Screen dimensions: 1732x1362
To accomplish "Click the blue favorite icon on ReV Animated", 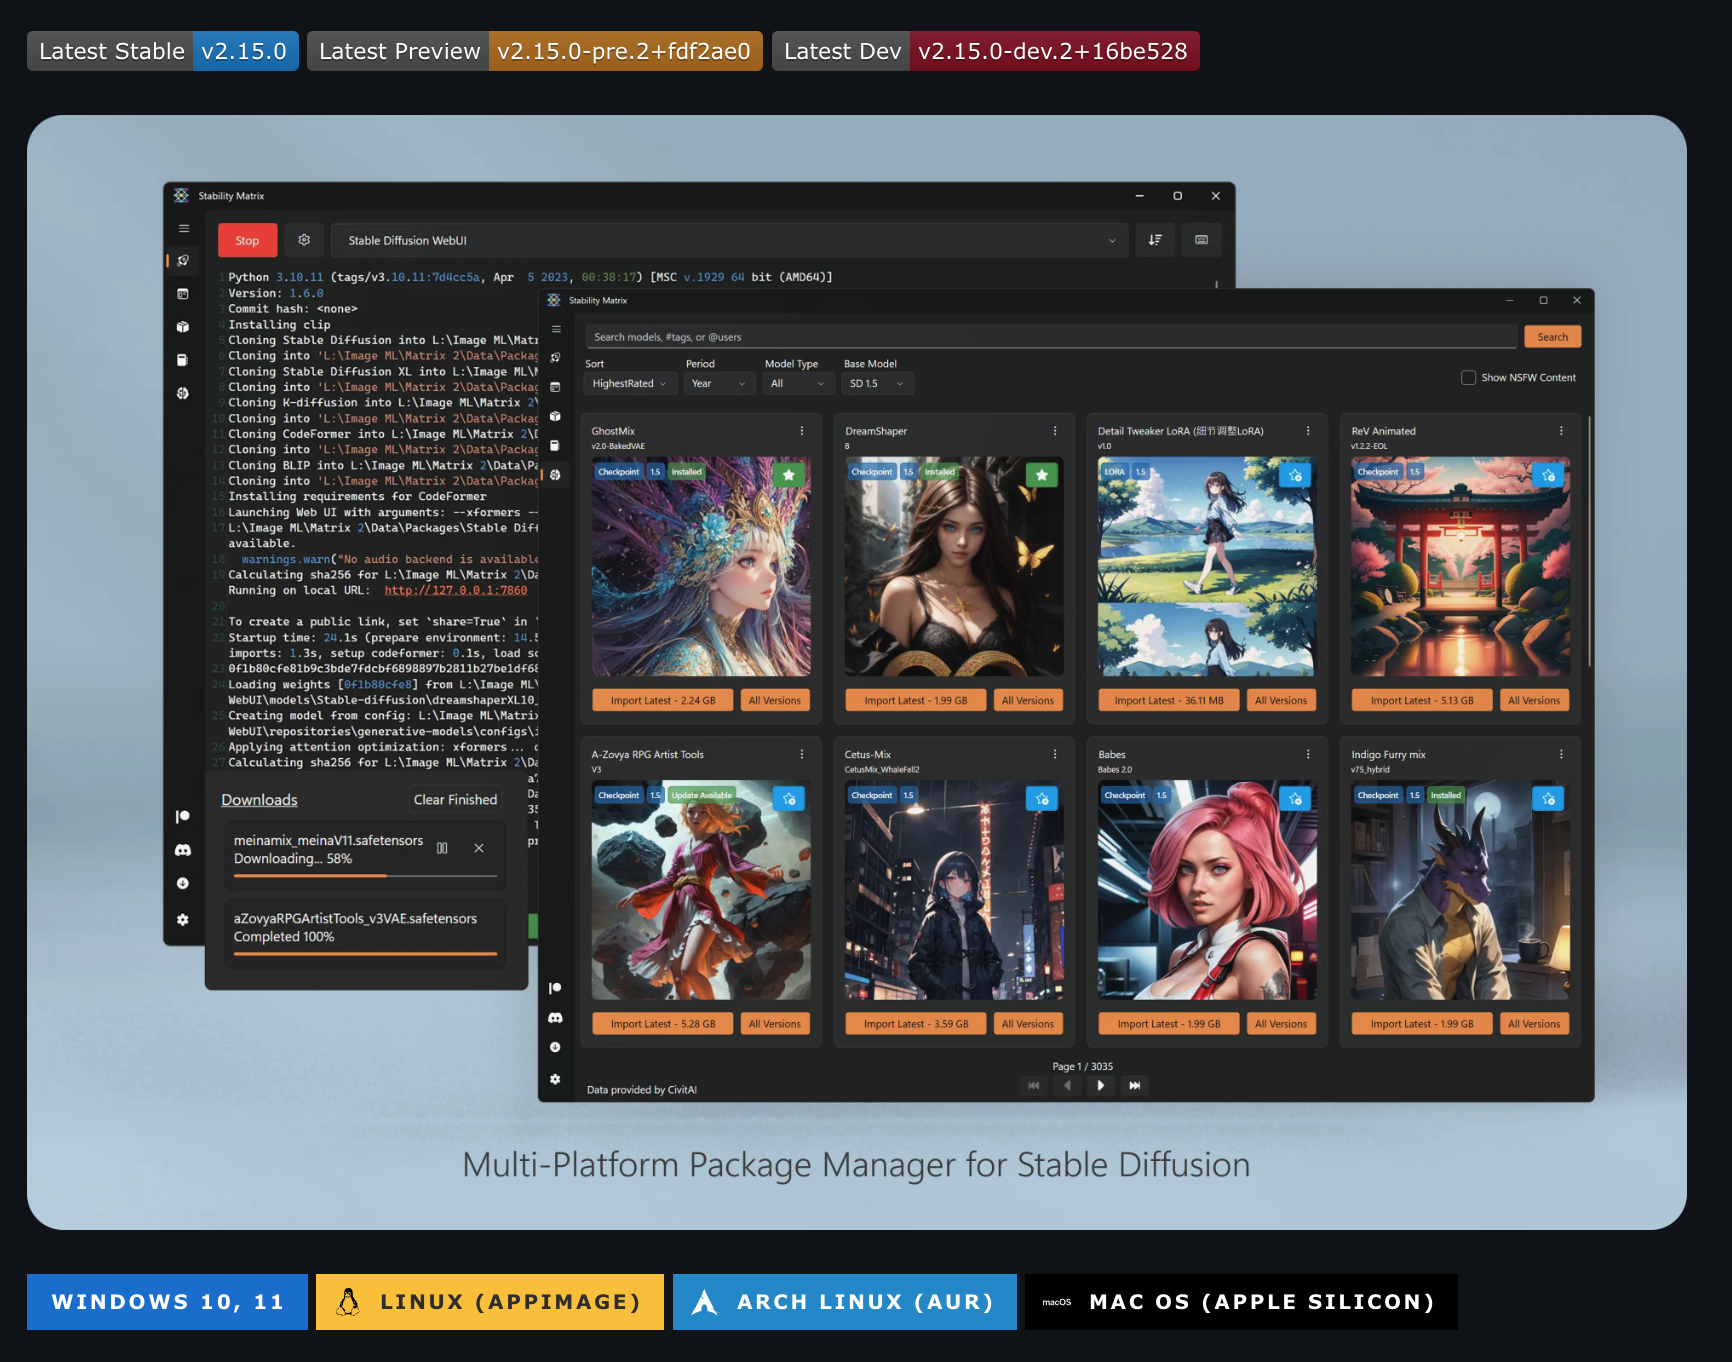I will [1548, 475].
